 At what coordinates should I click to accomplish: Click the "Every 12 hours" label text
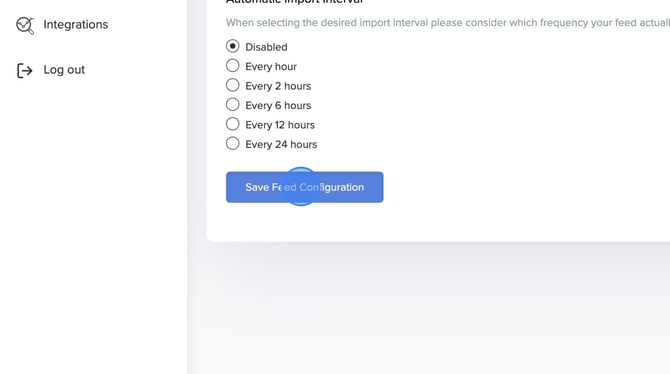(x=280, y=125)
